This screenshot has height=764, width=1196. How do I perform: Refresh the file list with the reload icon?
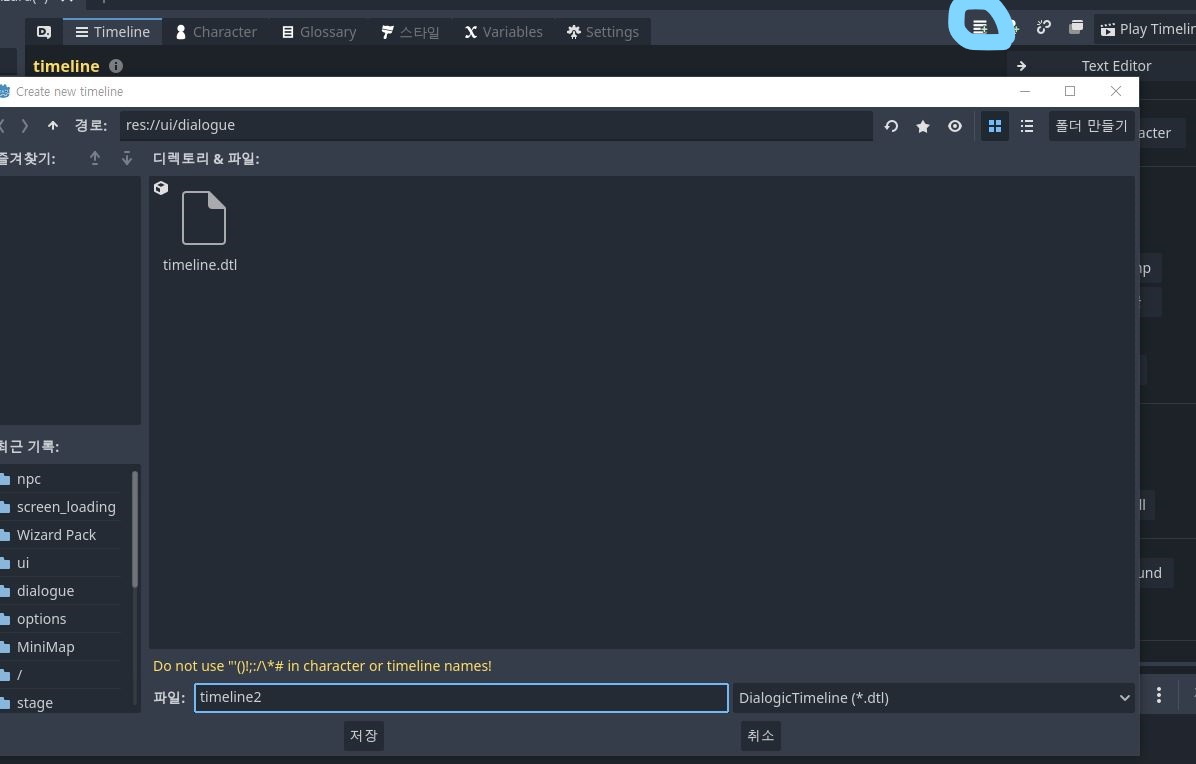[890, 126]
